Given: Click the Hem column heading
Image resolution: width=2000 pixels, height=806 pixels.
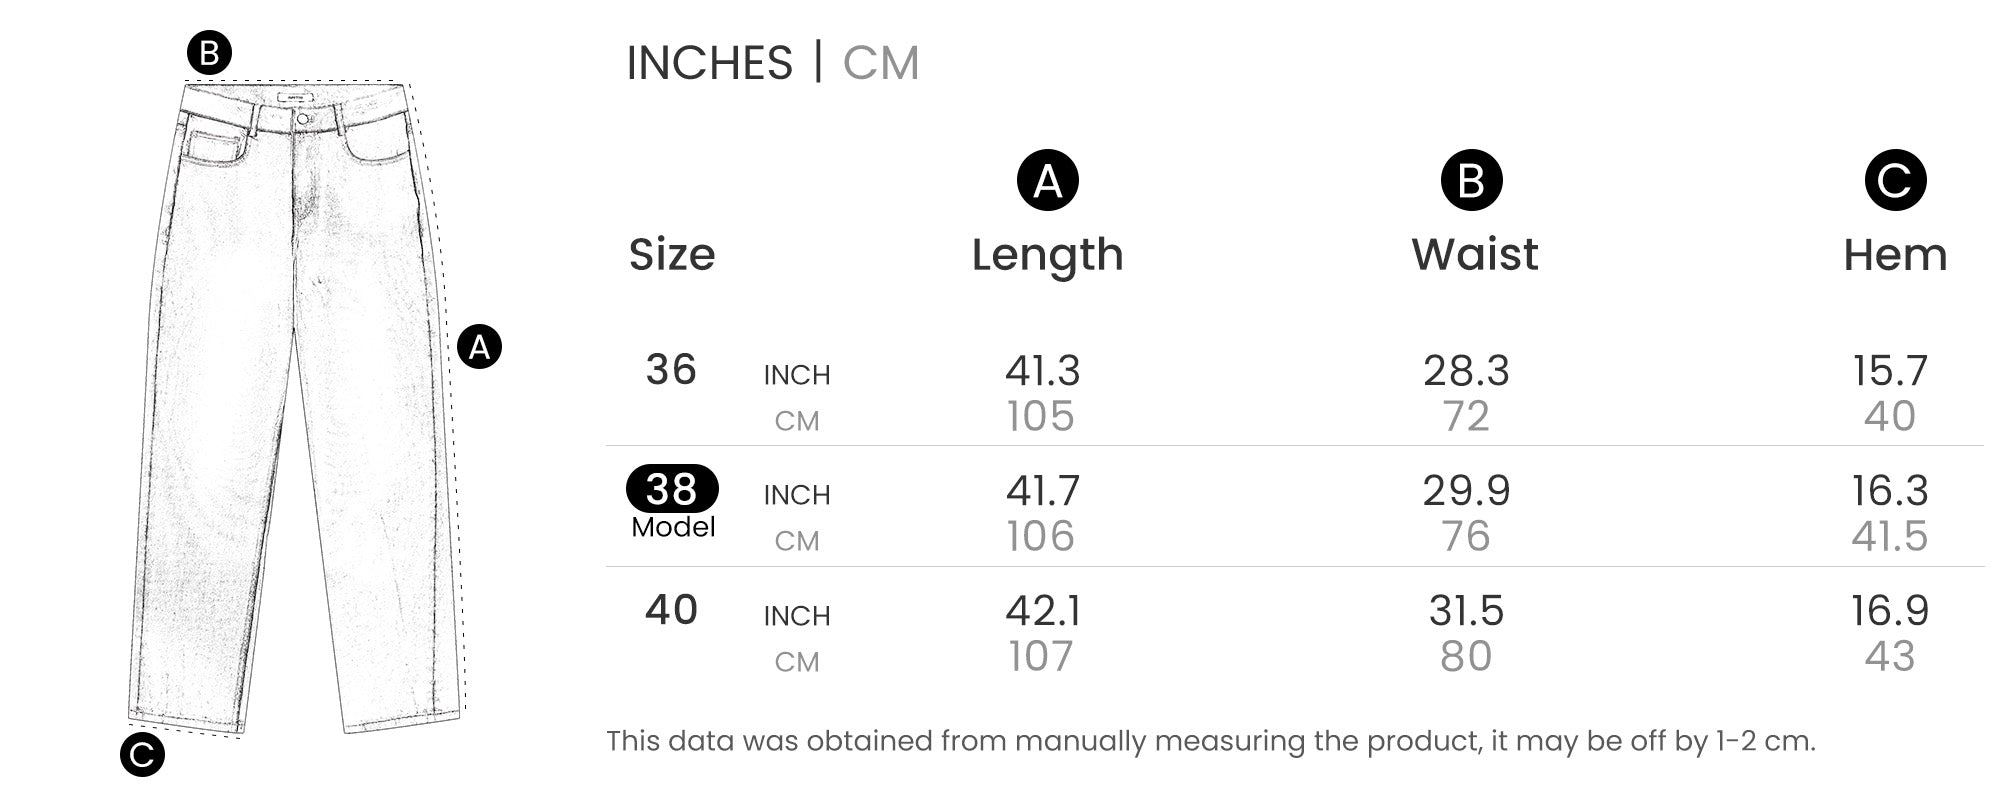Looking at the screenshot, I should pyautogui.click(x=1895, y=254).
